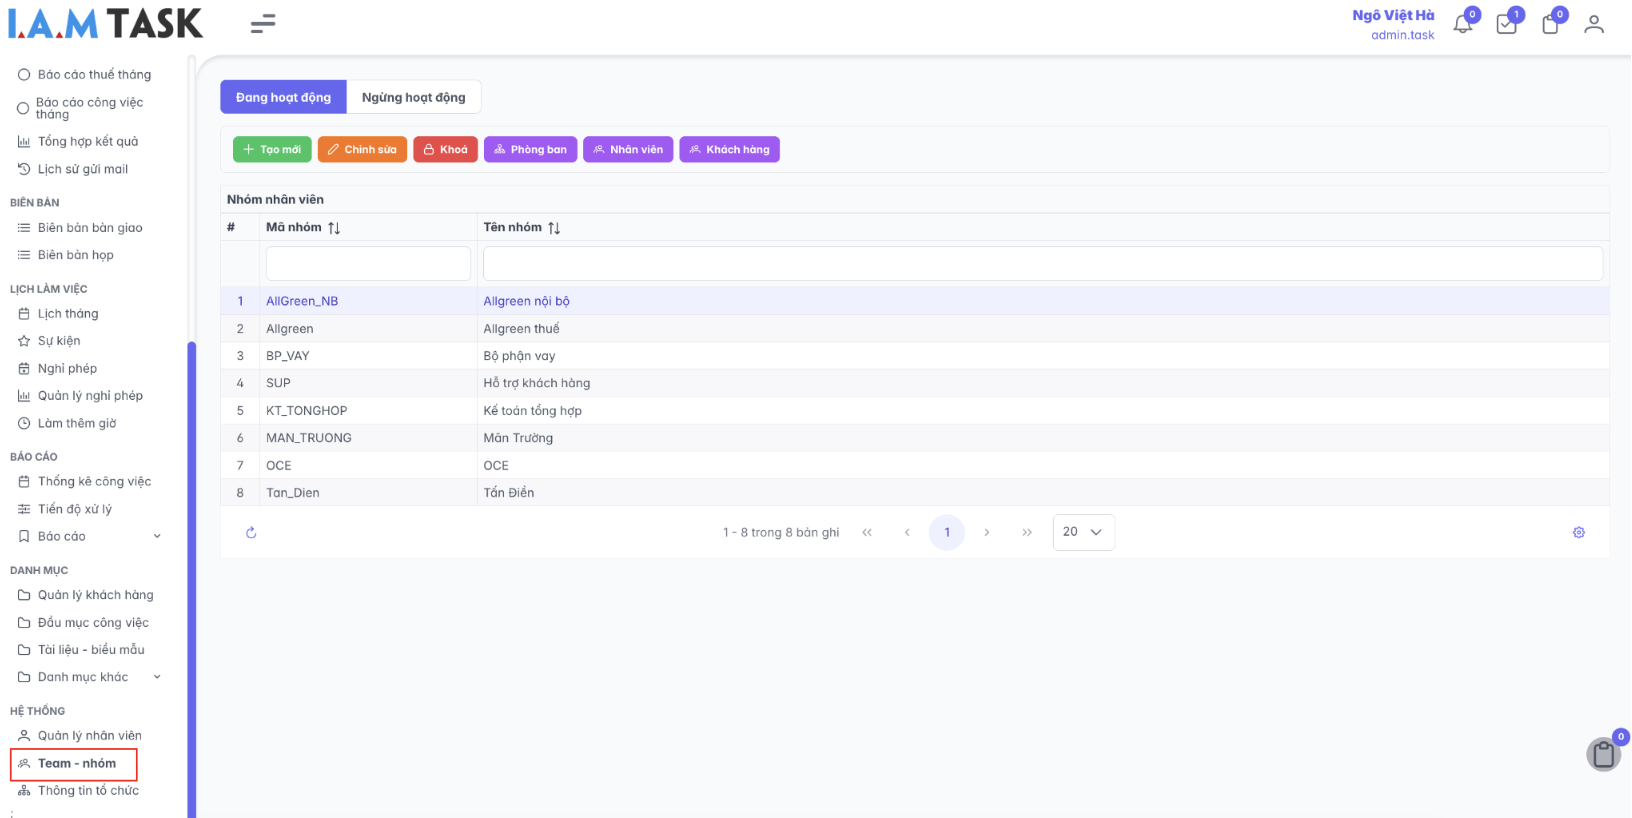Select the Đang hoạt động tab
This screenshot has height=818, width=1632.
click(283, 97)
